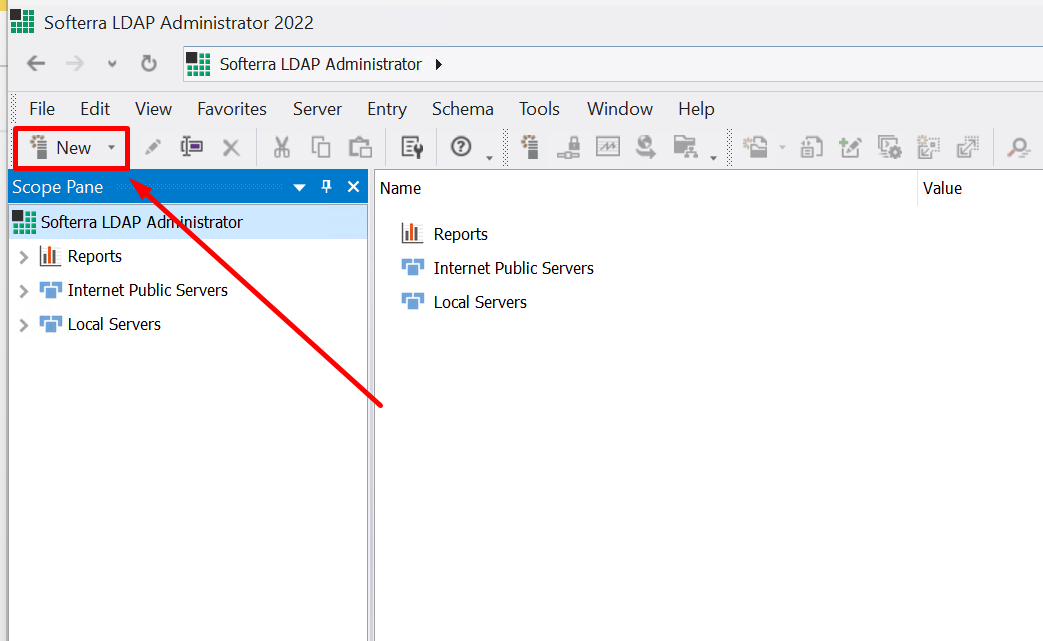The height and width of the screenshot is (641, 1043).
Task: Open the Schema menu
Action: [x=462, y=109]
